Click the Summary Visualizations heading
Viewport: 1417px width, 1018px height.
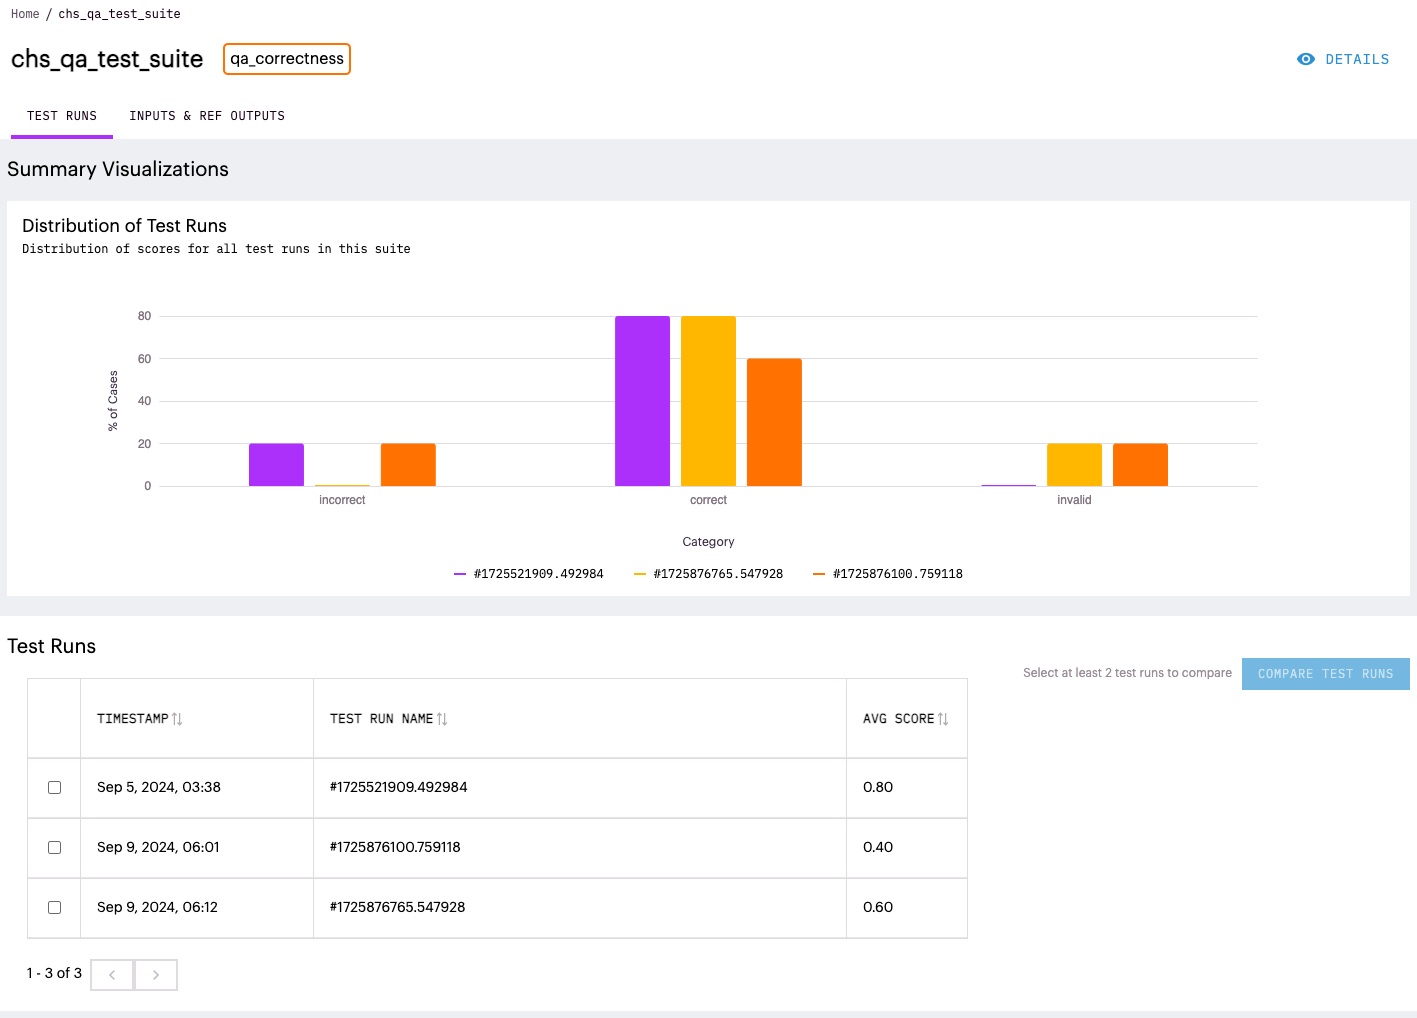click(118, 169)
